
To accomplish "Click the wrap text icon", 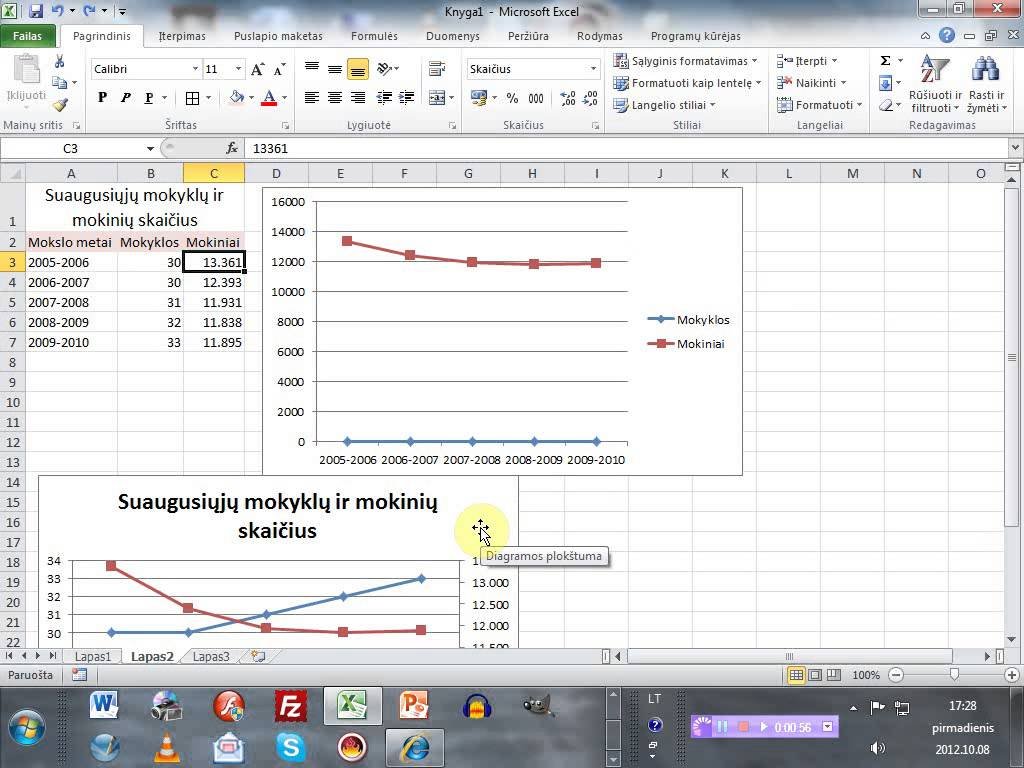I will pos(437,69).
